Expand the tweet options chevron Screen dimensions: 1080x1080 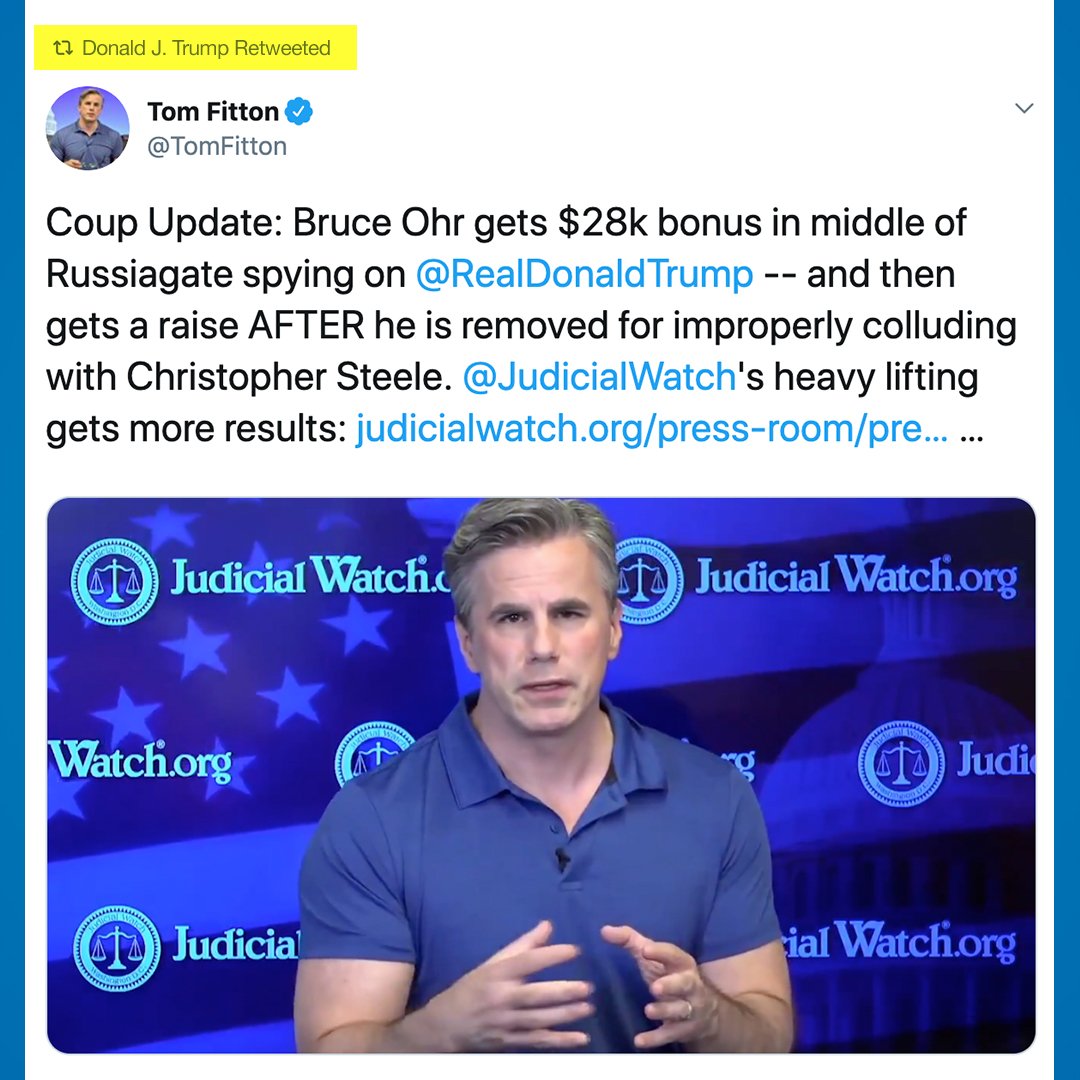[1024, 108]
